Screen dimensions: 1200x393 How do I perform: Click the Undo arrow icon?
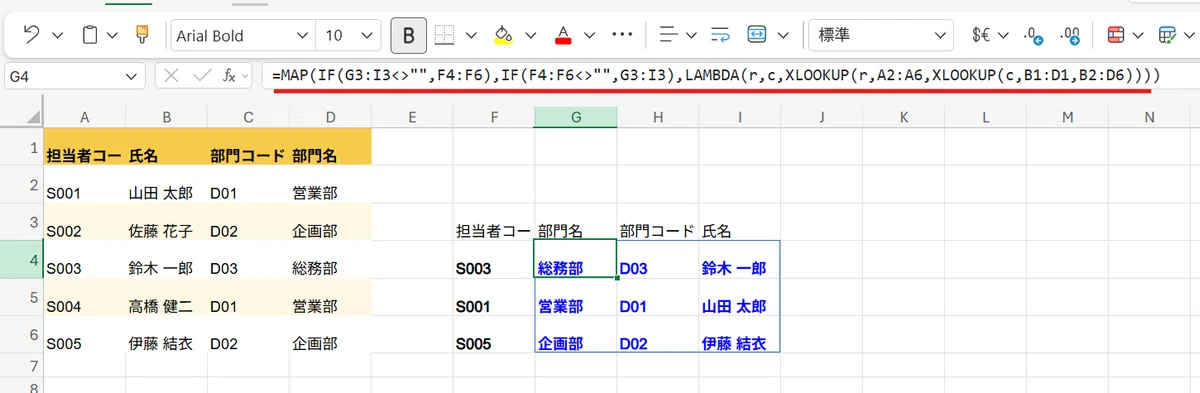31,35
